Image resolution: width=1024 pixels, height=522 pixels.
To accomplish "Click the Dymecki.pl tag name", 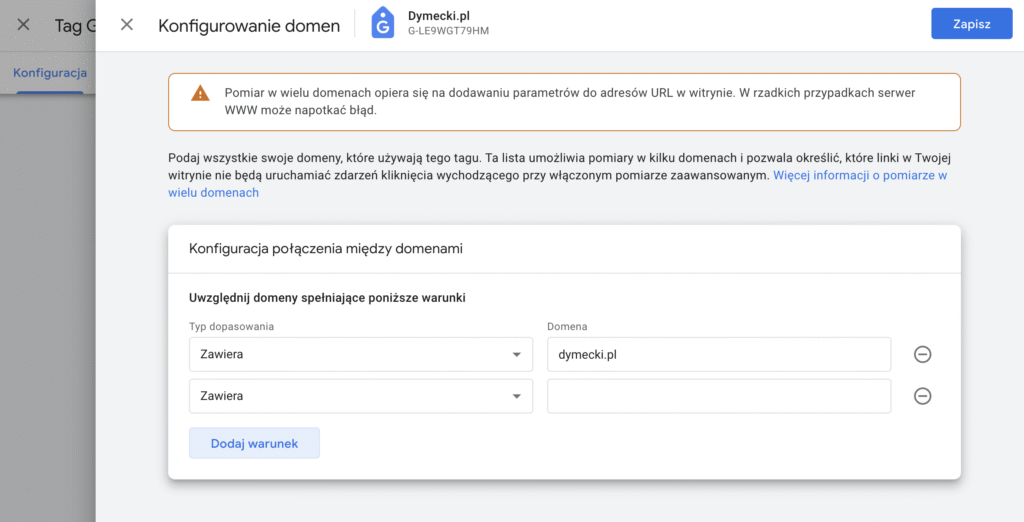I will coord(438,16).
